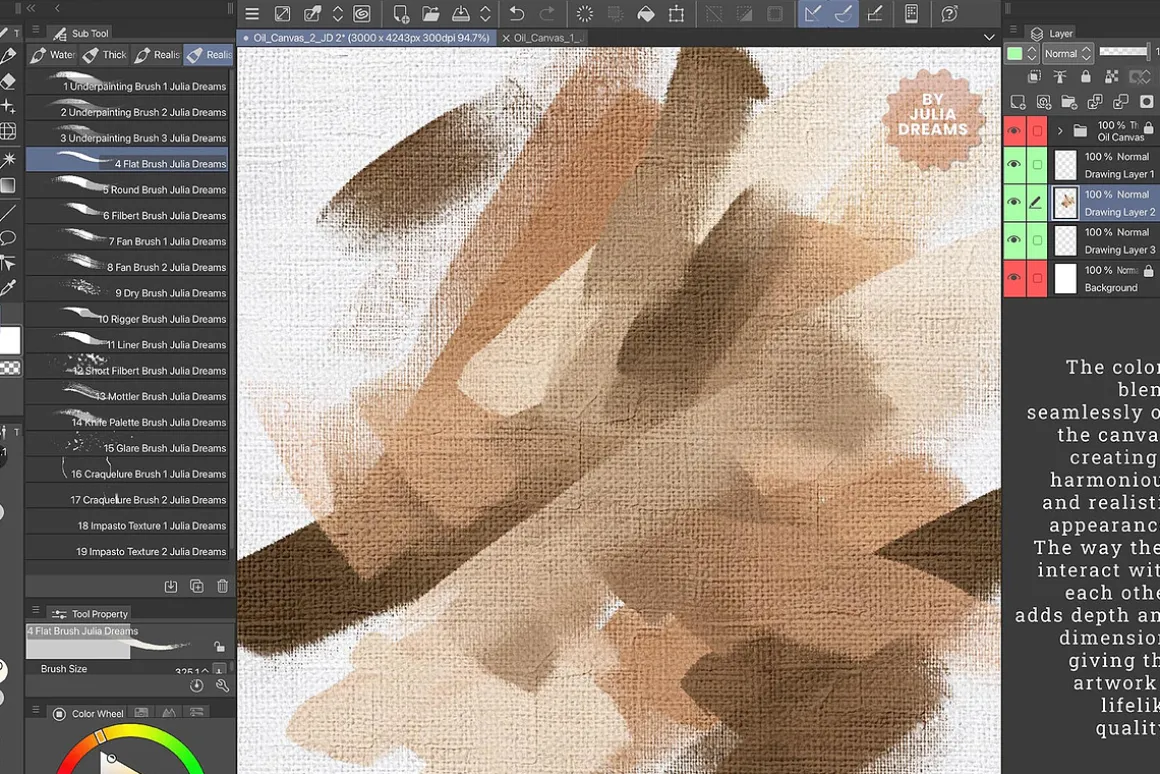Create a new canvas with the New icon
The width and height of the screenshot is (1160, 774).
coord(401,14)
